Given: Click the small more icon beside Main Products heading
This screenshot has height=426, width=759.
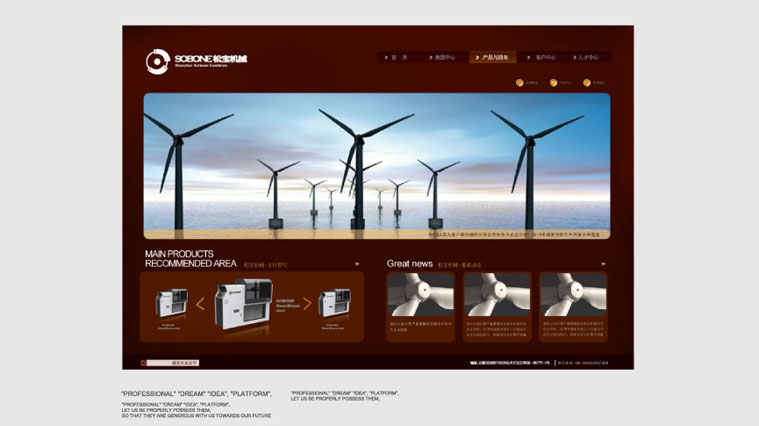Looking at the screenshot, I should point(356,264).
